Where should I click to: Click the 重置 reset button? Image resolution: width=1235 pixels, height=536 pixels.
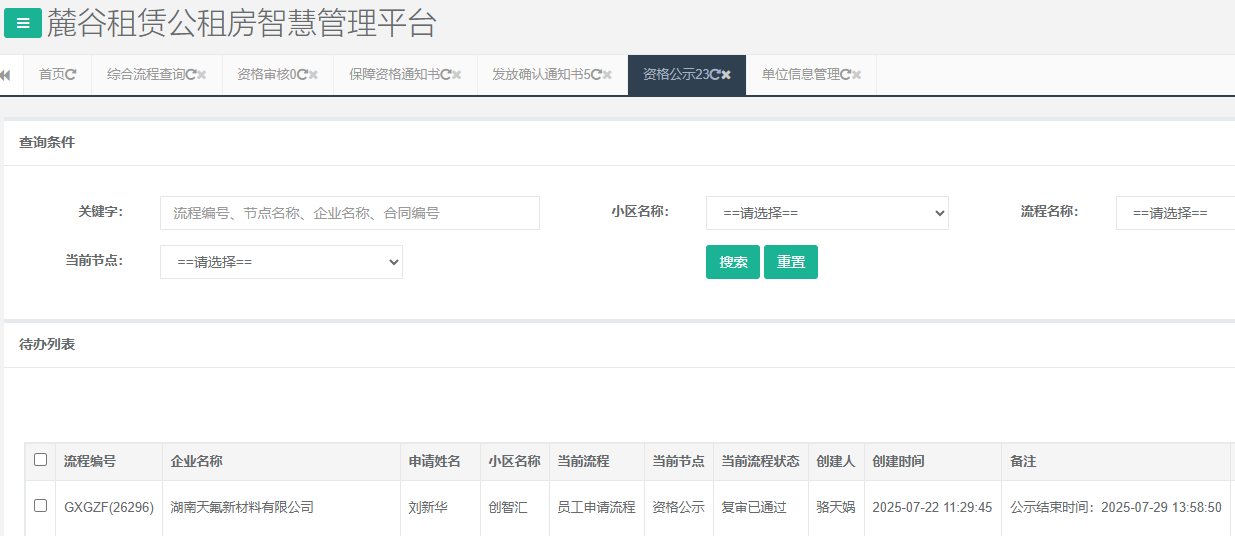click(790, 262)
